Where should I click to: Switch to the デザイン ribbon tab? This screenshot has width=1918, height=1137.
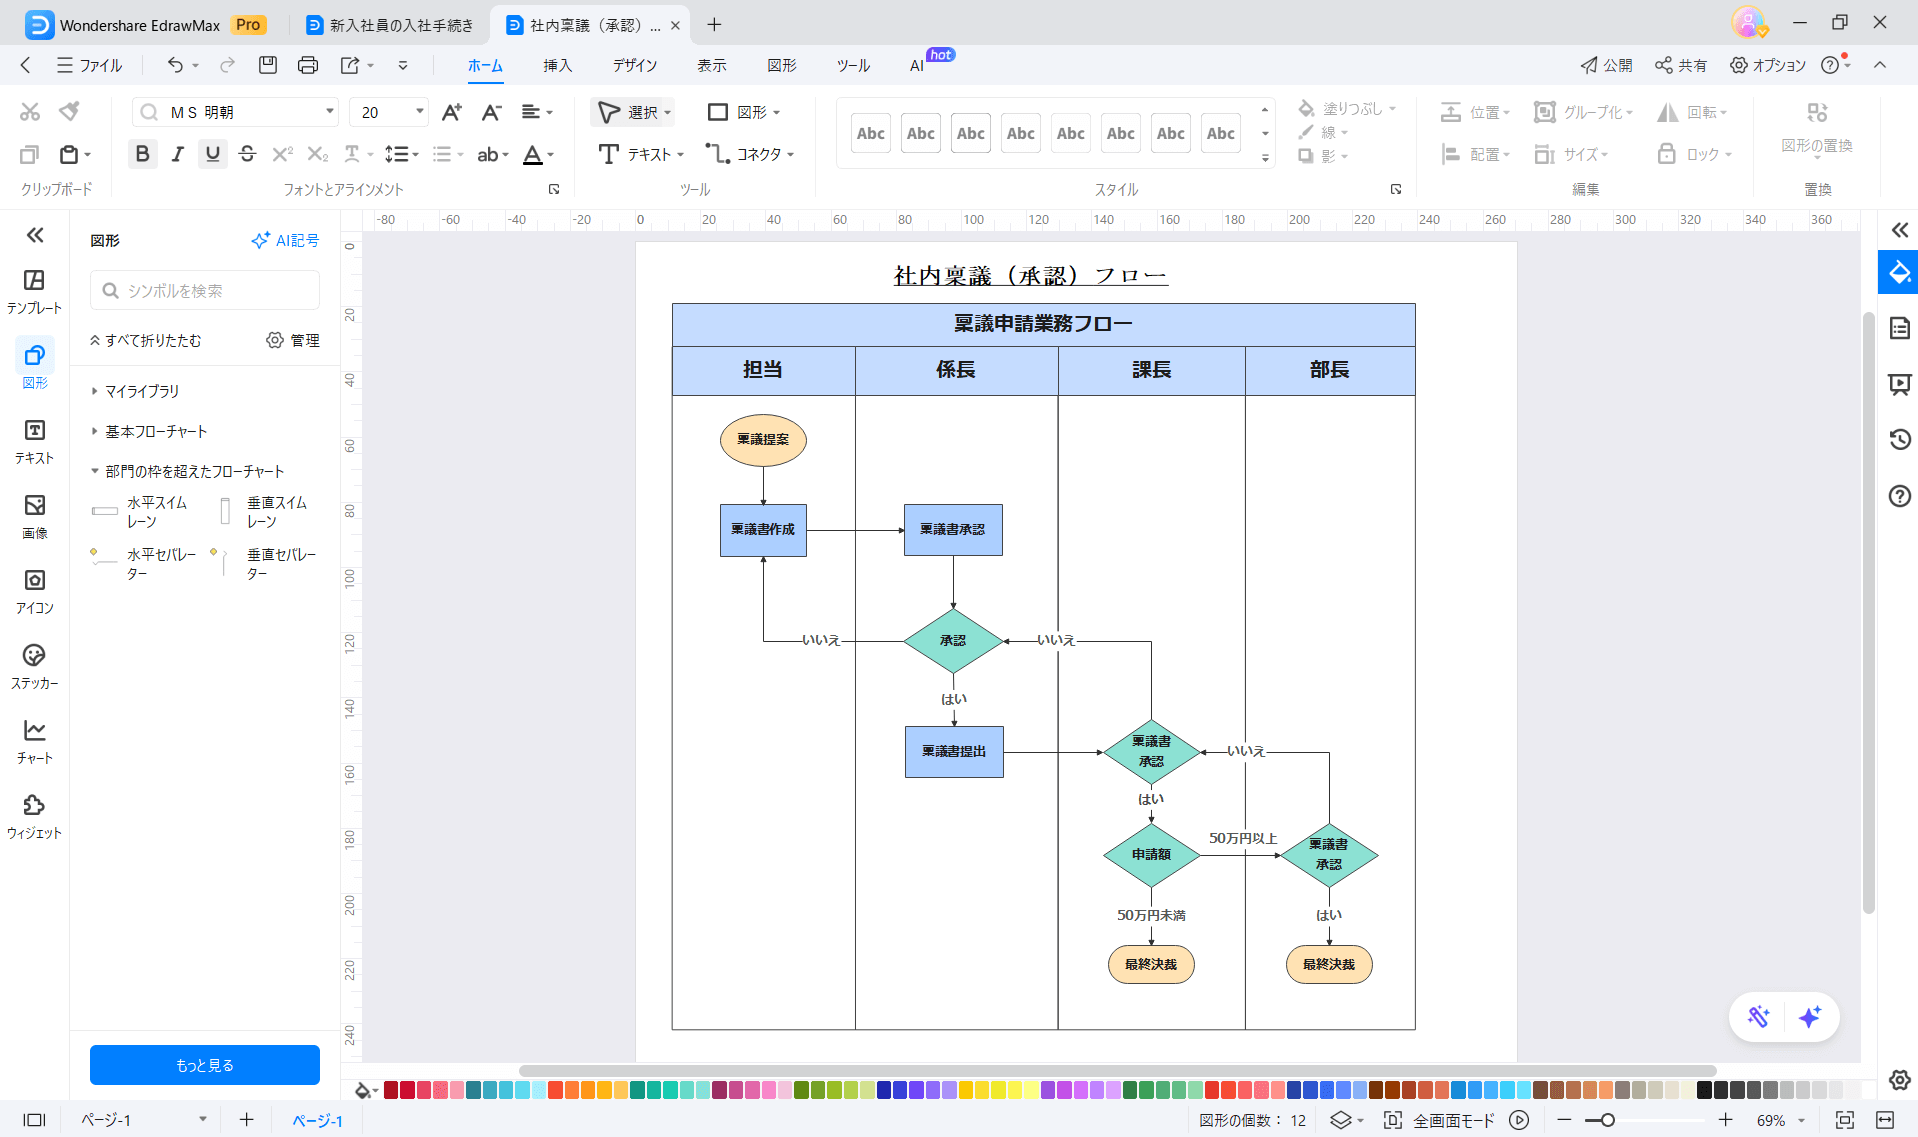tap(635, 65)
